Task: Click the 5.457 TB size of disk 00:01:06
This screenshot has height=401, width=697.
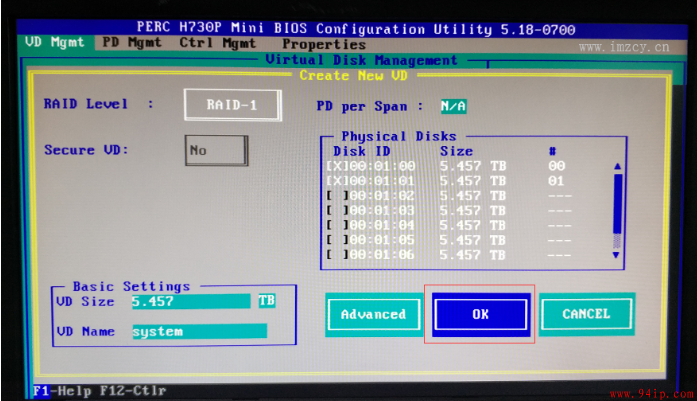Action: pyautogui.click(x=473, y=255)
